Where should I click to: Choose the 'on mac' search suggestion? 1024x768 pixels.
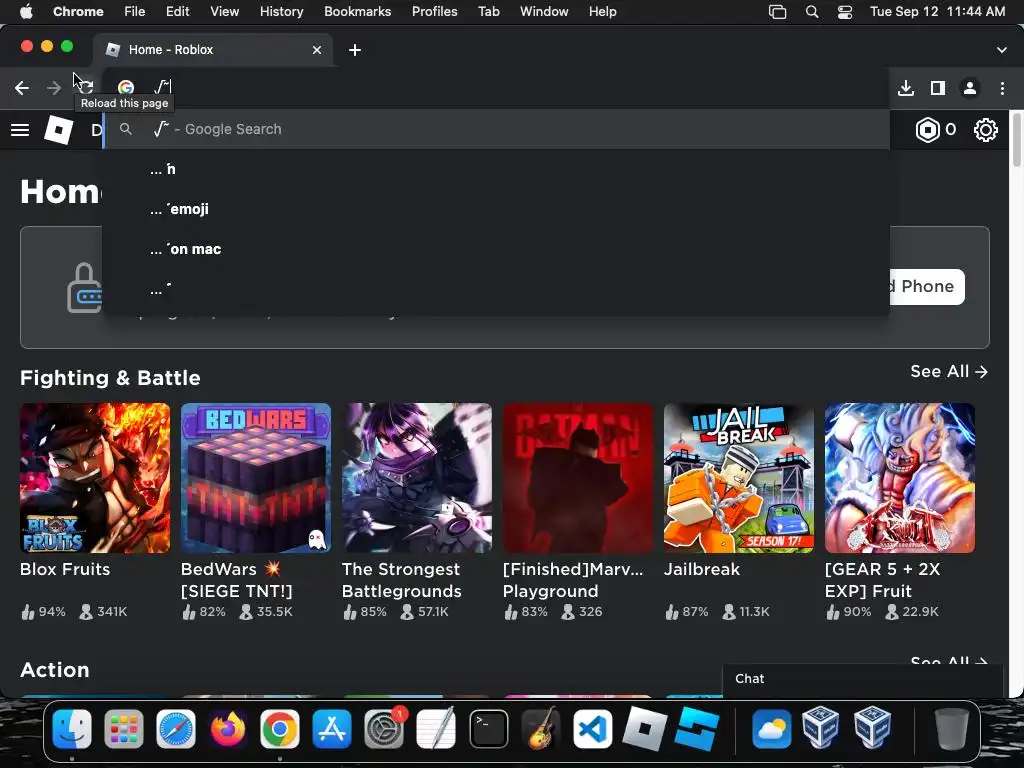496,249
